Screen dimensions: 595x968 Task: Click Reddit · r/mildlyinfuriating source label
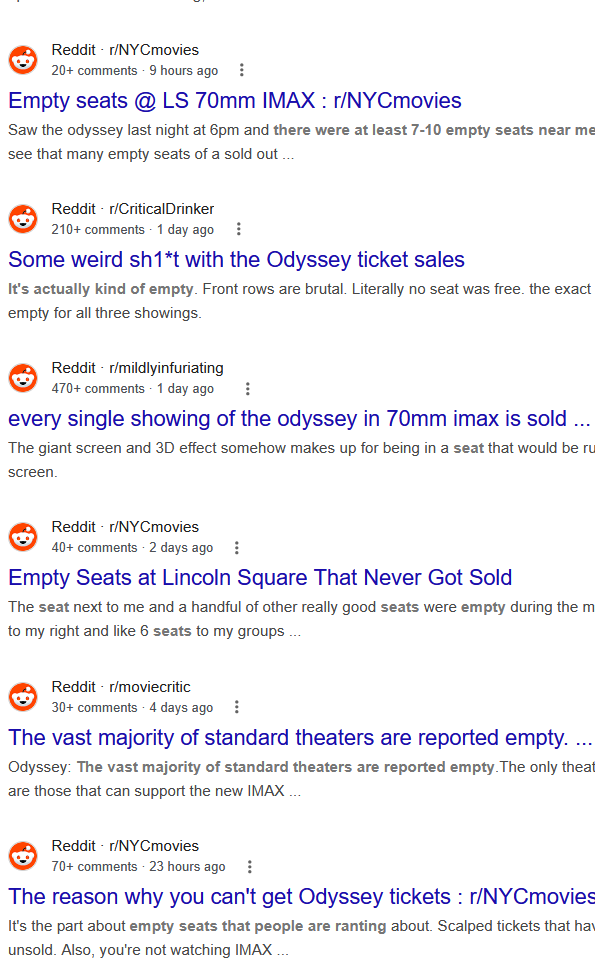[x=138, y=368]
